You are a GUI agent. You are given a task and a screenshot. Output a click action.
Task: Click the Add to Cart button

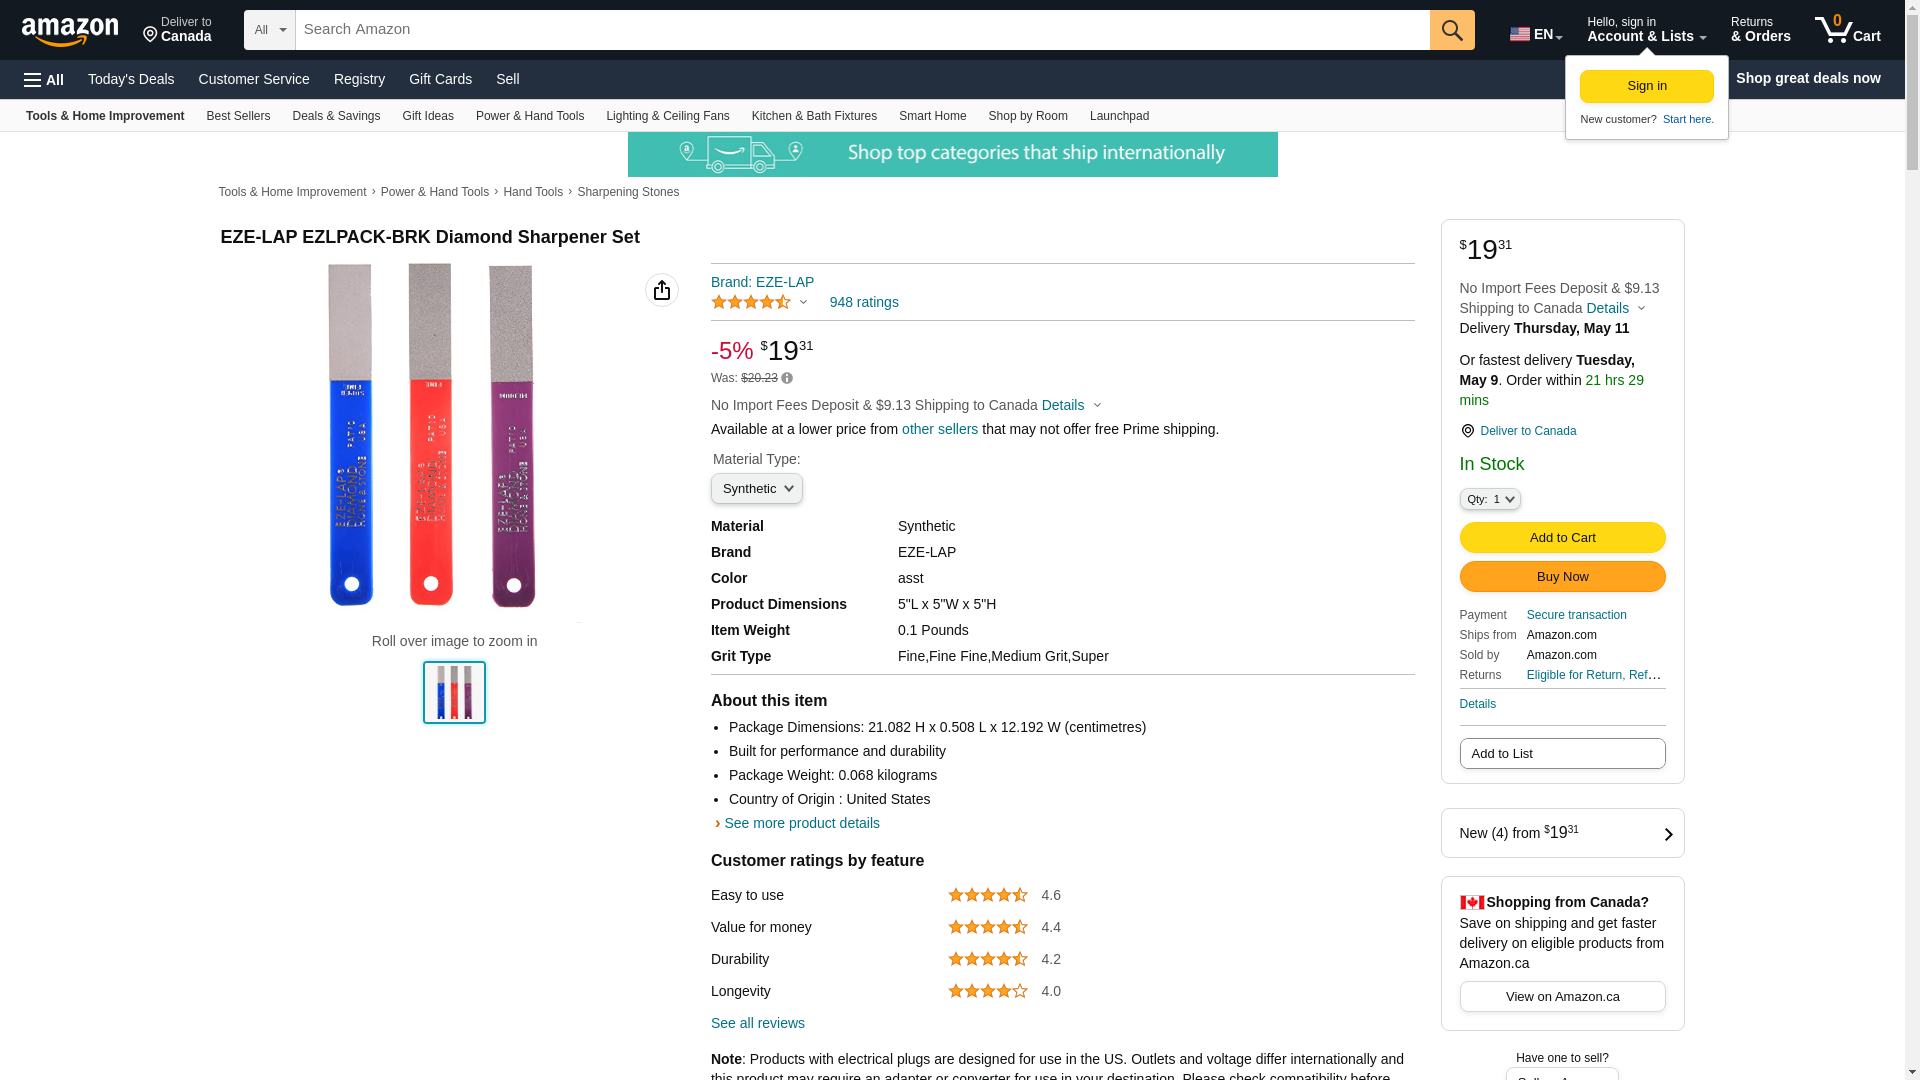1562,538
